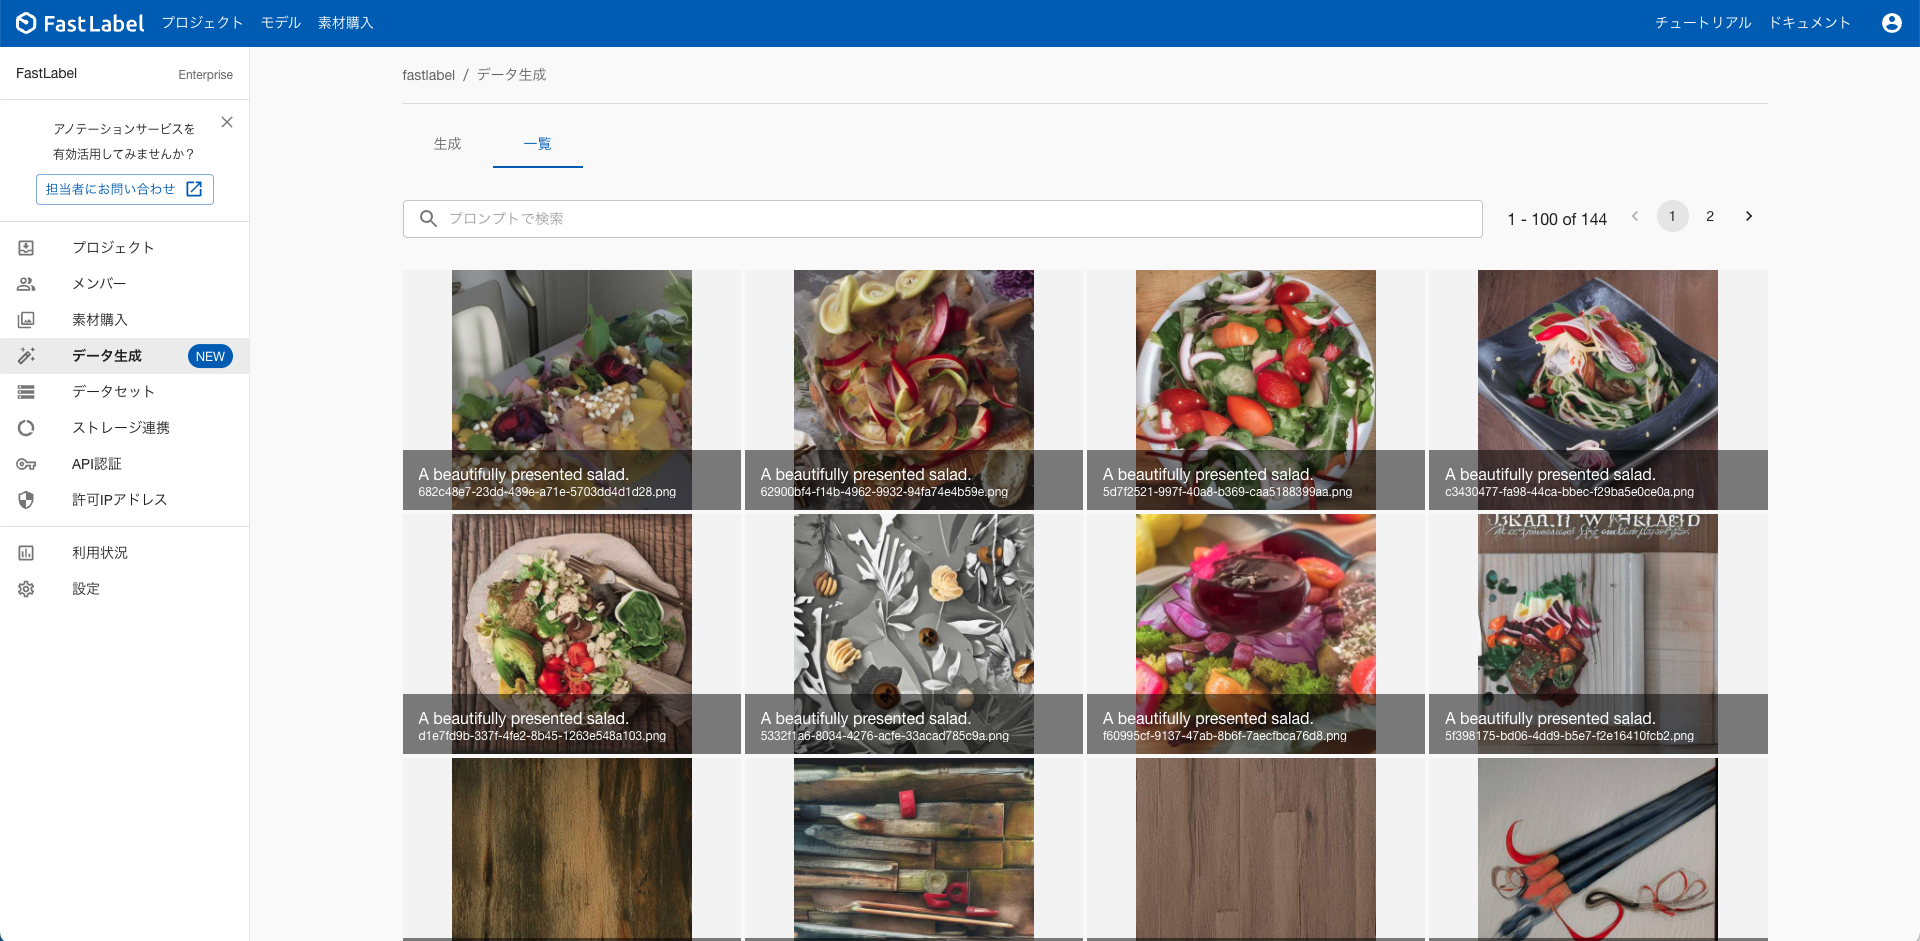Switch to the 生成 tab

448,144
